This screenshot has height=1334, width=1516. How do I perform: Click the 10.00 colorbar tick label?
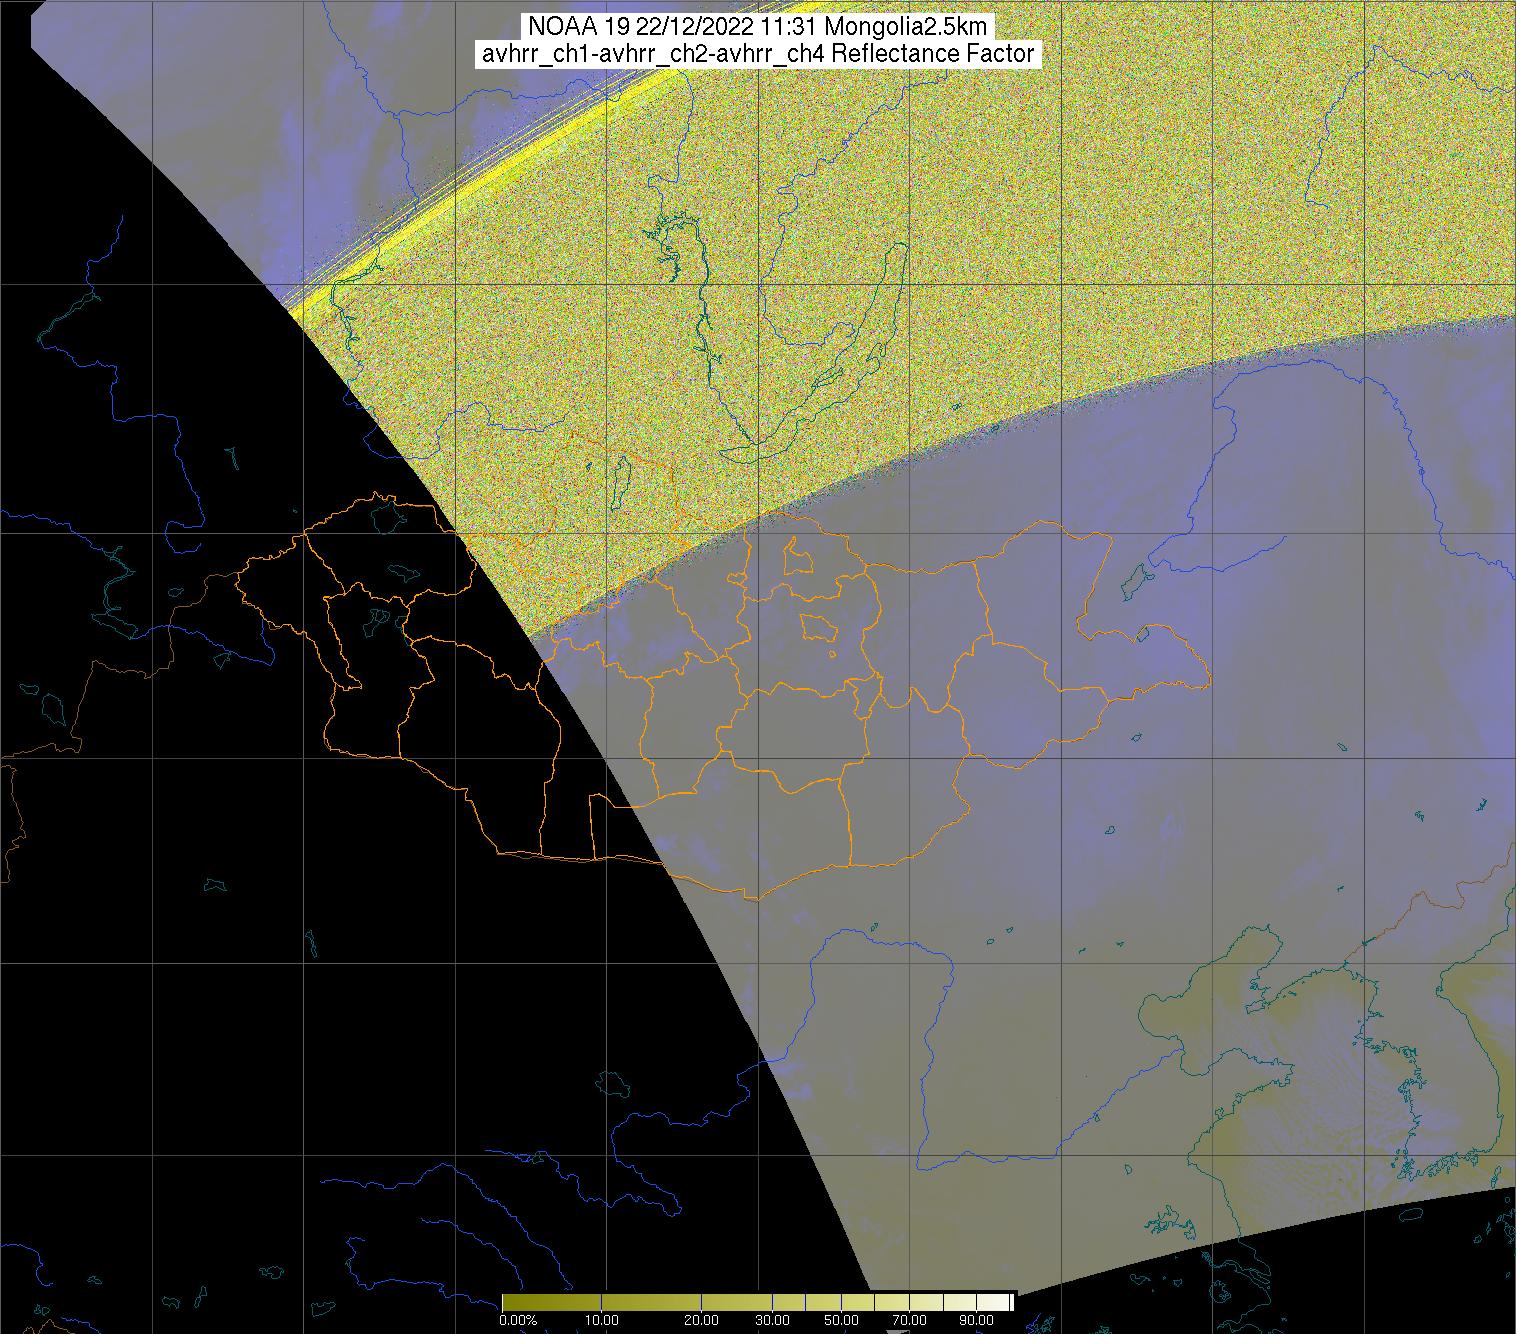[x=600, y=1320]
